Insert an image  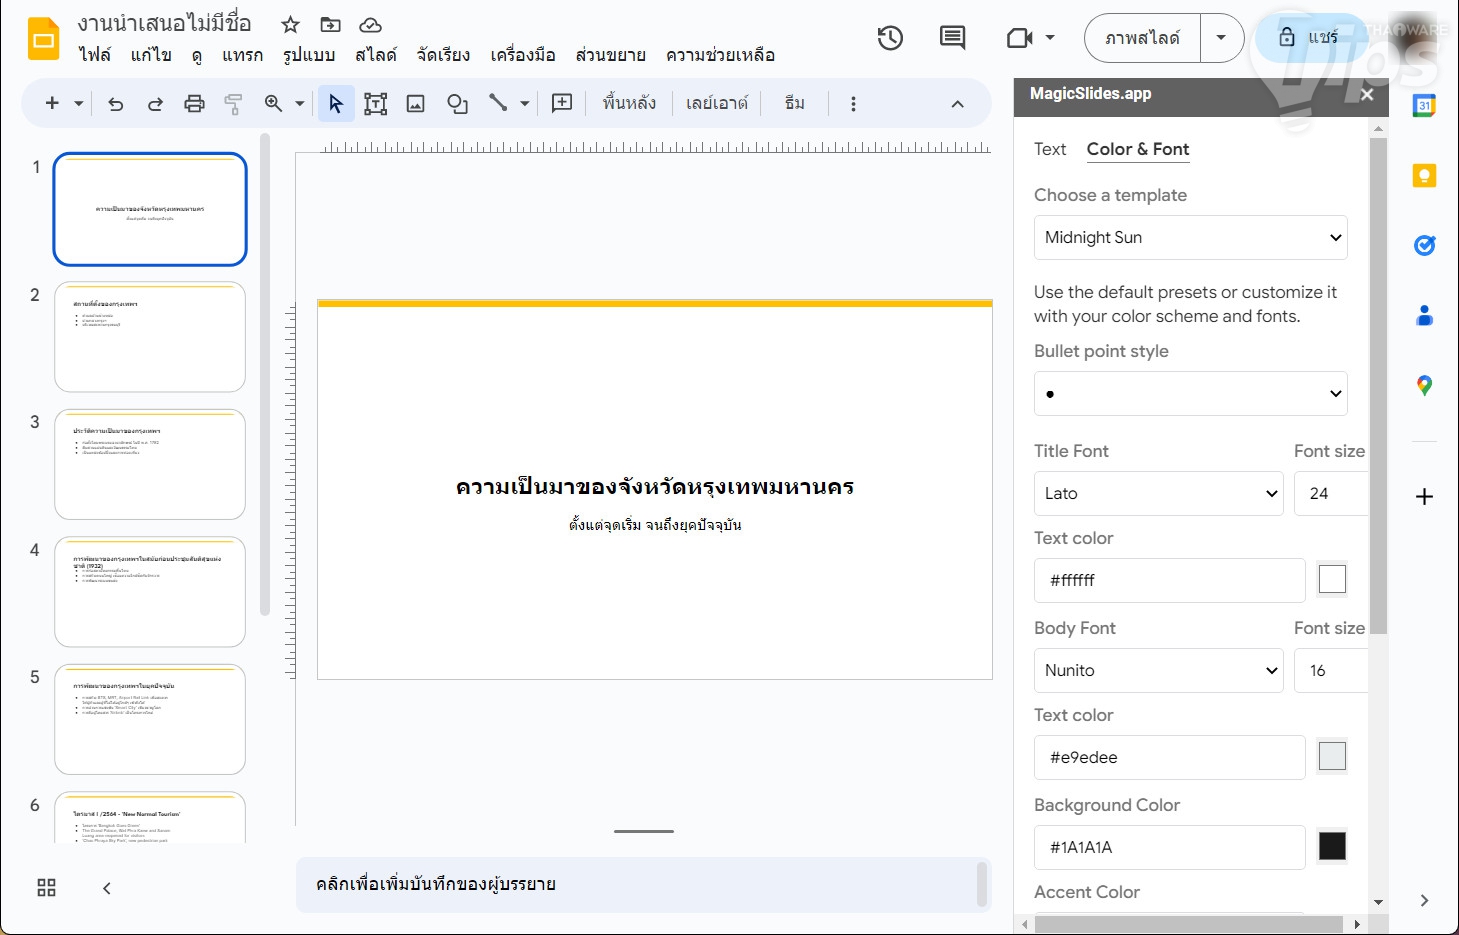pos(416,103)
